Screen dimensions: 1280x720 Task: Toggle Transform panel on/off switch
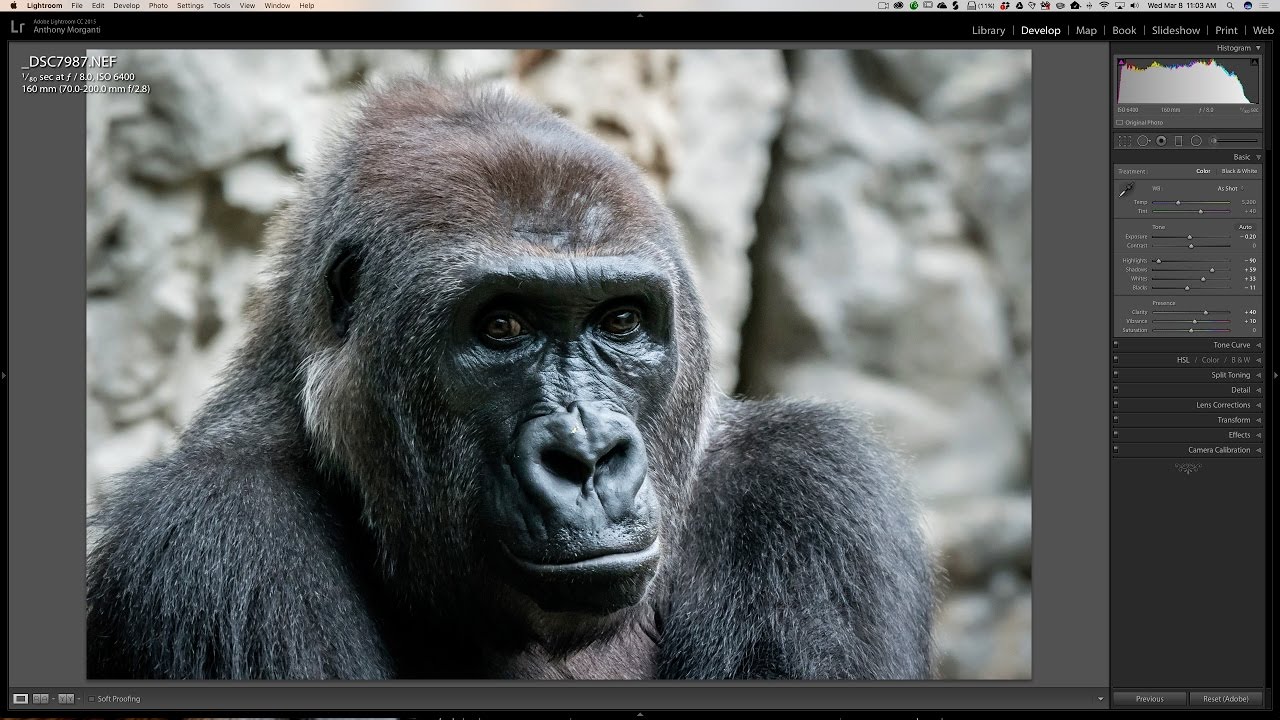(1116, 420)
